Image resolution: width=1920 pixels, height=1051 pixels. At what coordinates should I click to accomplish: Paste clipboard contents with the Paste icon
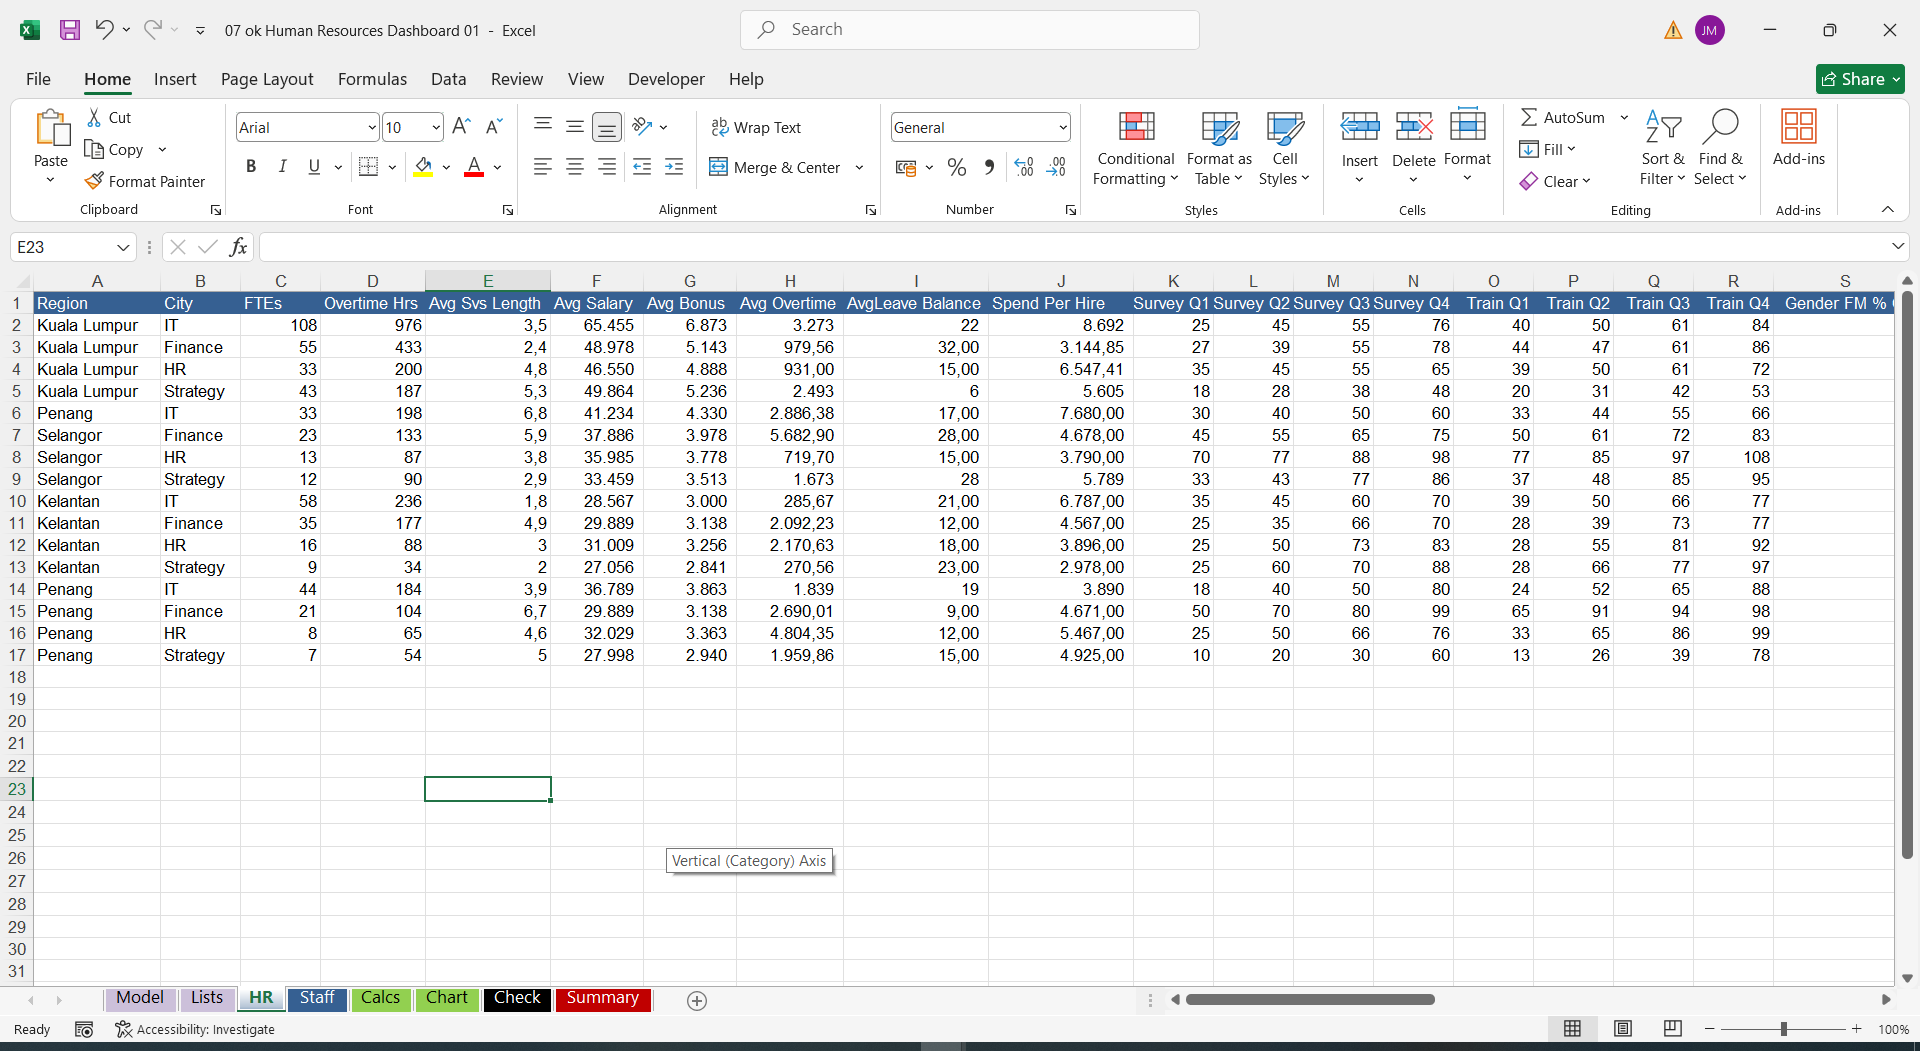point(51,129)
